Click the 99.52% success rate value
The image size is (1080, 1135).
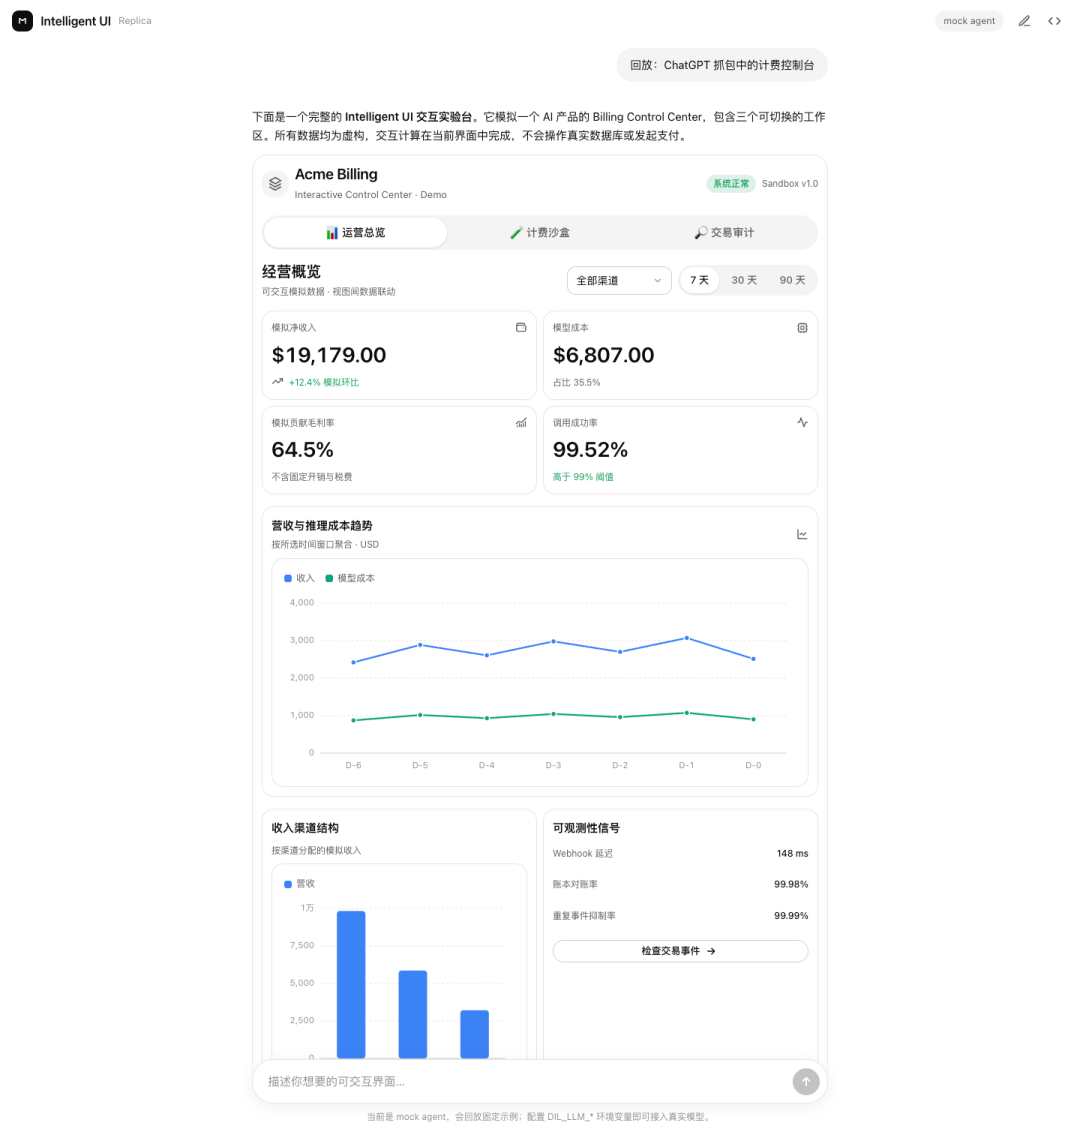coord(590,450)
